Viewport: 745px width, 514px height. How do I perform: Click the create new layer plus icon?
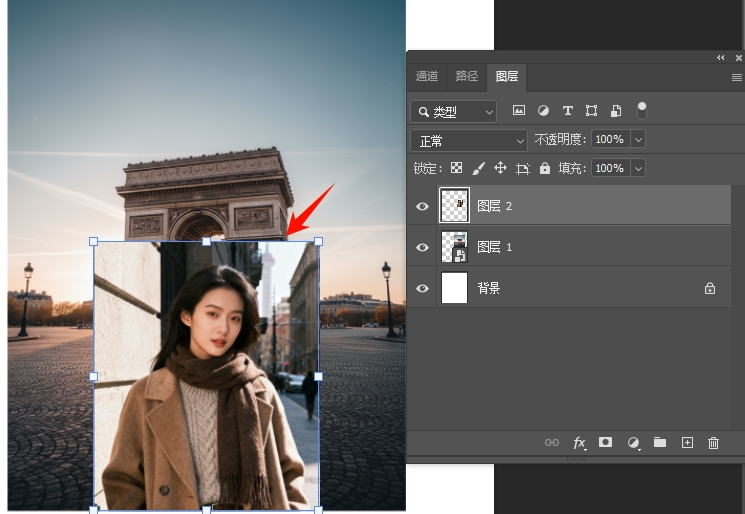[x=687, y=442]
